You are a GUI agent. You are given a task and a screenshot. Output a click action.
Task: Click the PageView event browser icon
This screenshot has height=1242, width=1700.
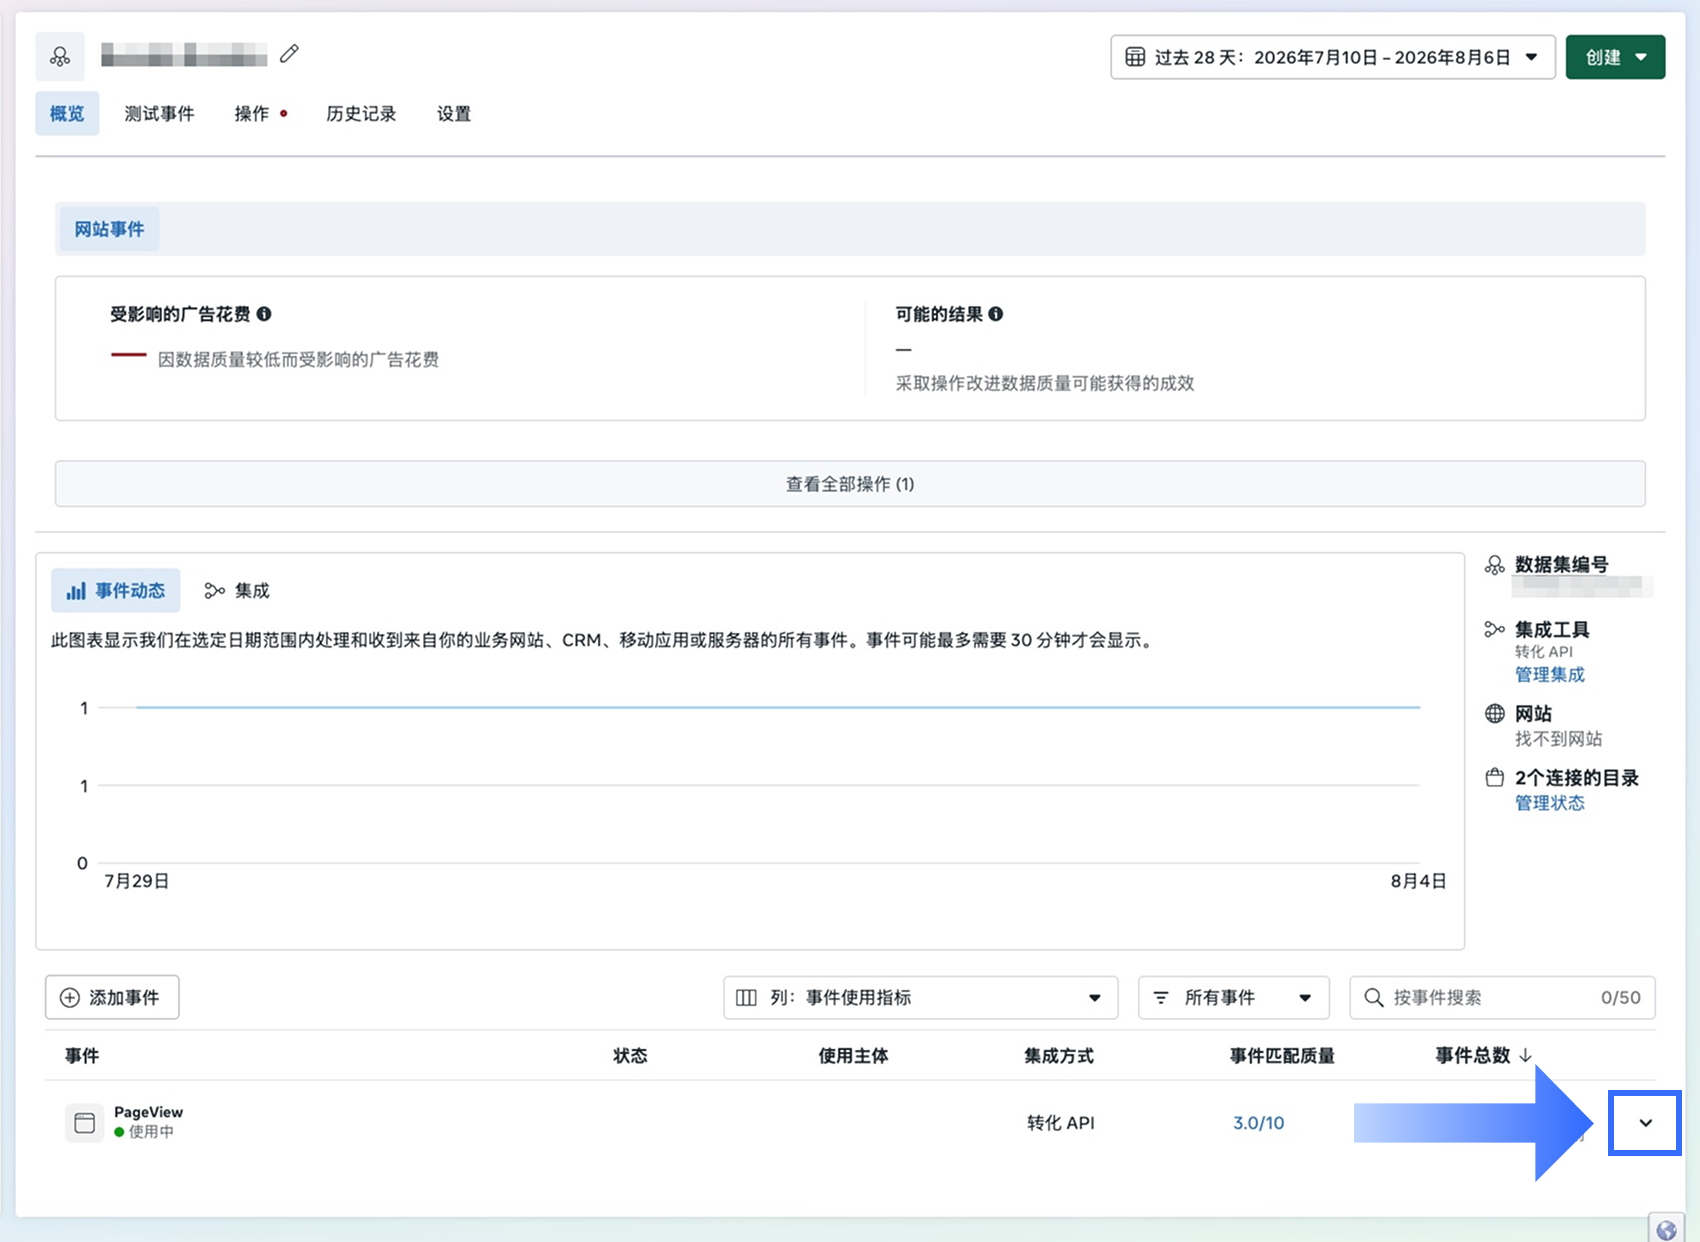pyautogui.click(x=85, y=1122)
